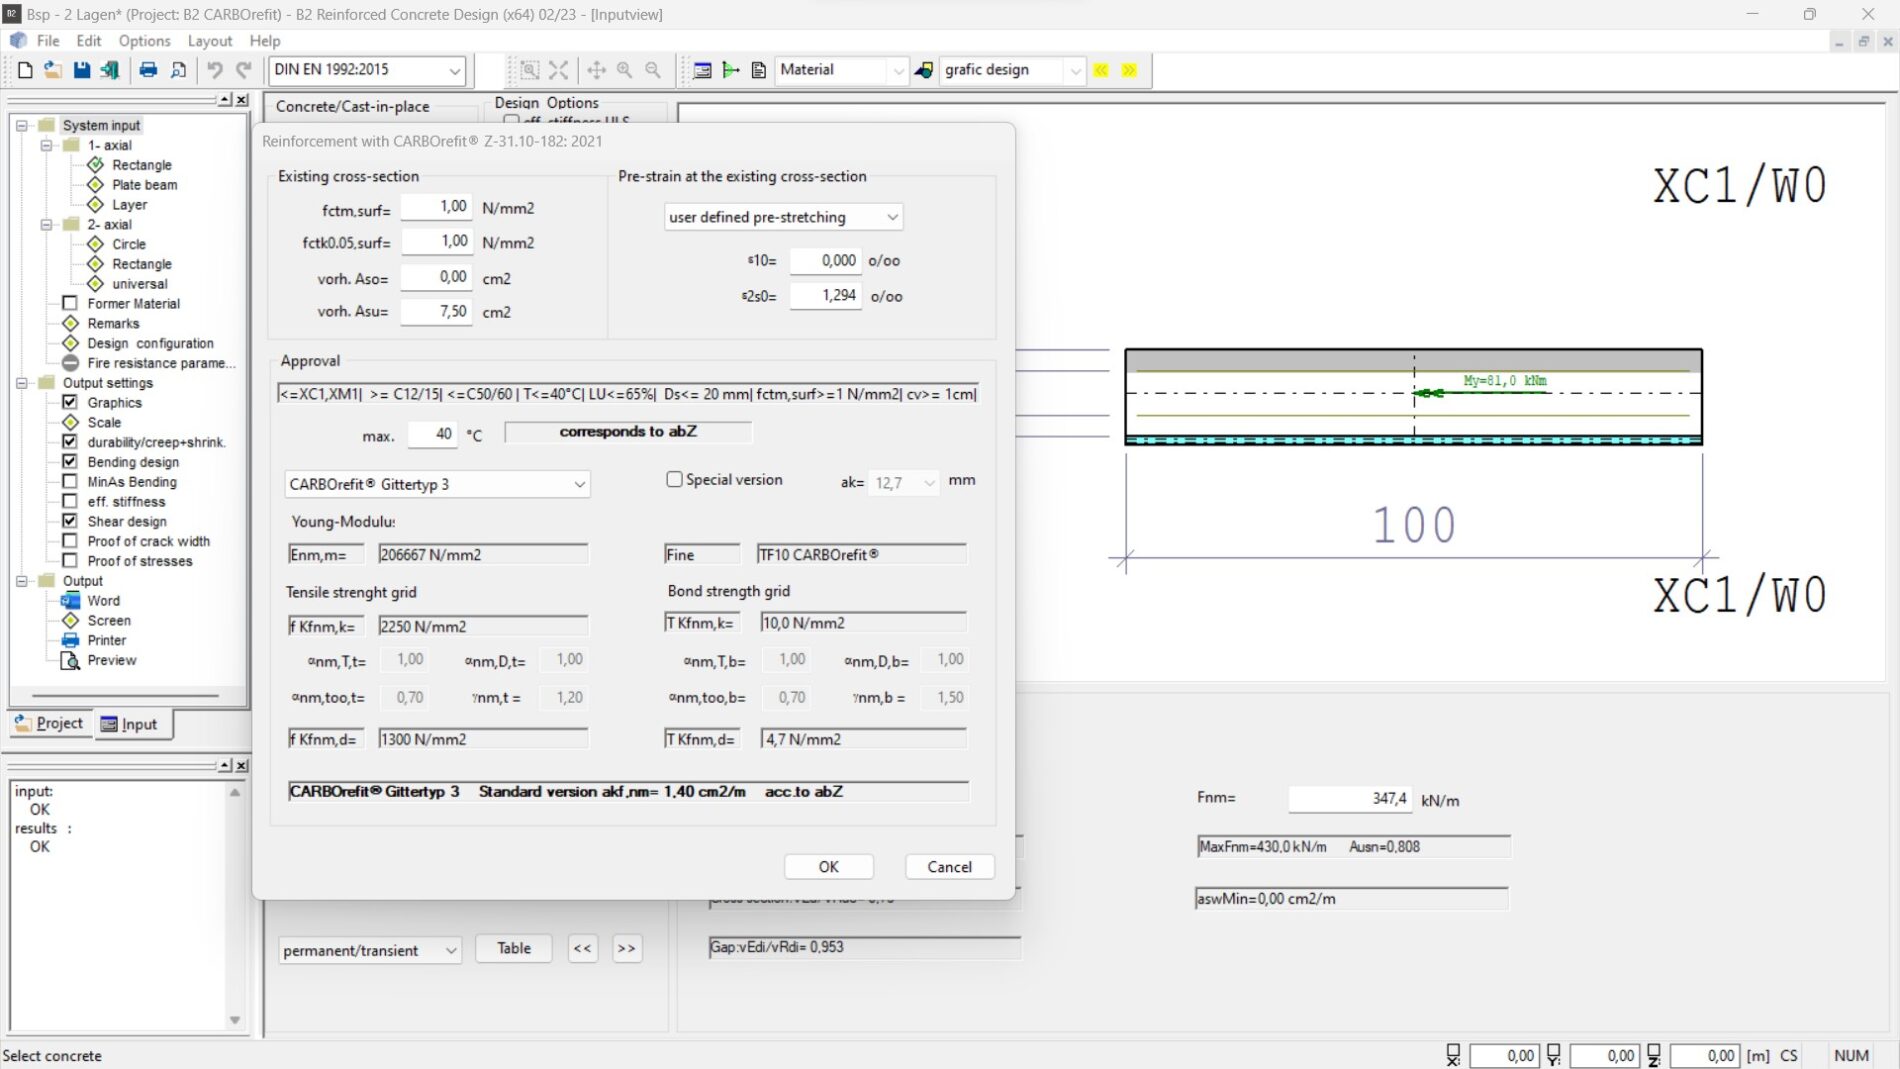Click the fctm,surf input field

pyautogui.click(x=436, y=207)
